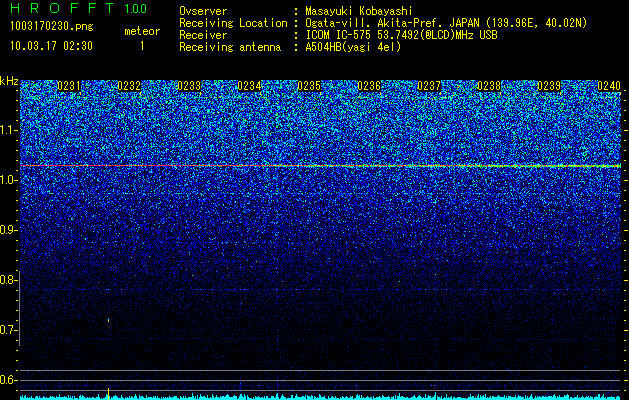Click the 0232 time marker
629x400 pixels.
(x=129, y=86)
